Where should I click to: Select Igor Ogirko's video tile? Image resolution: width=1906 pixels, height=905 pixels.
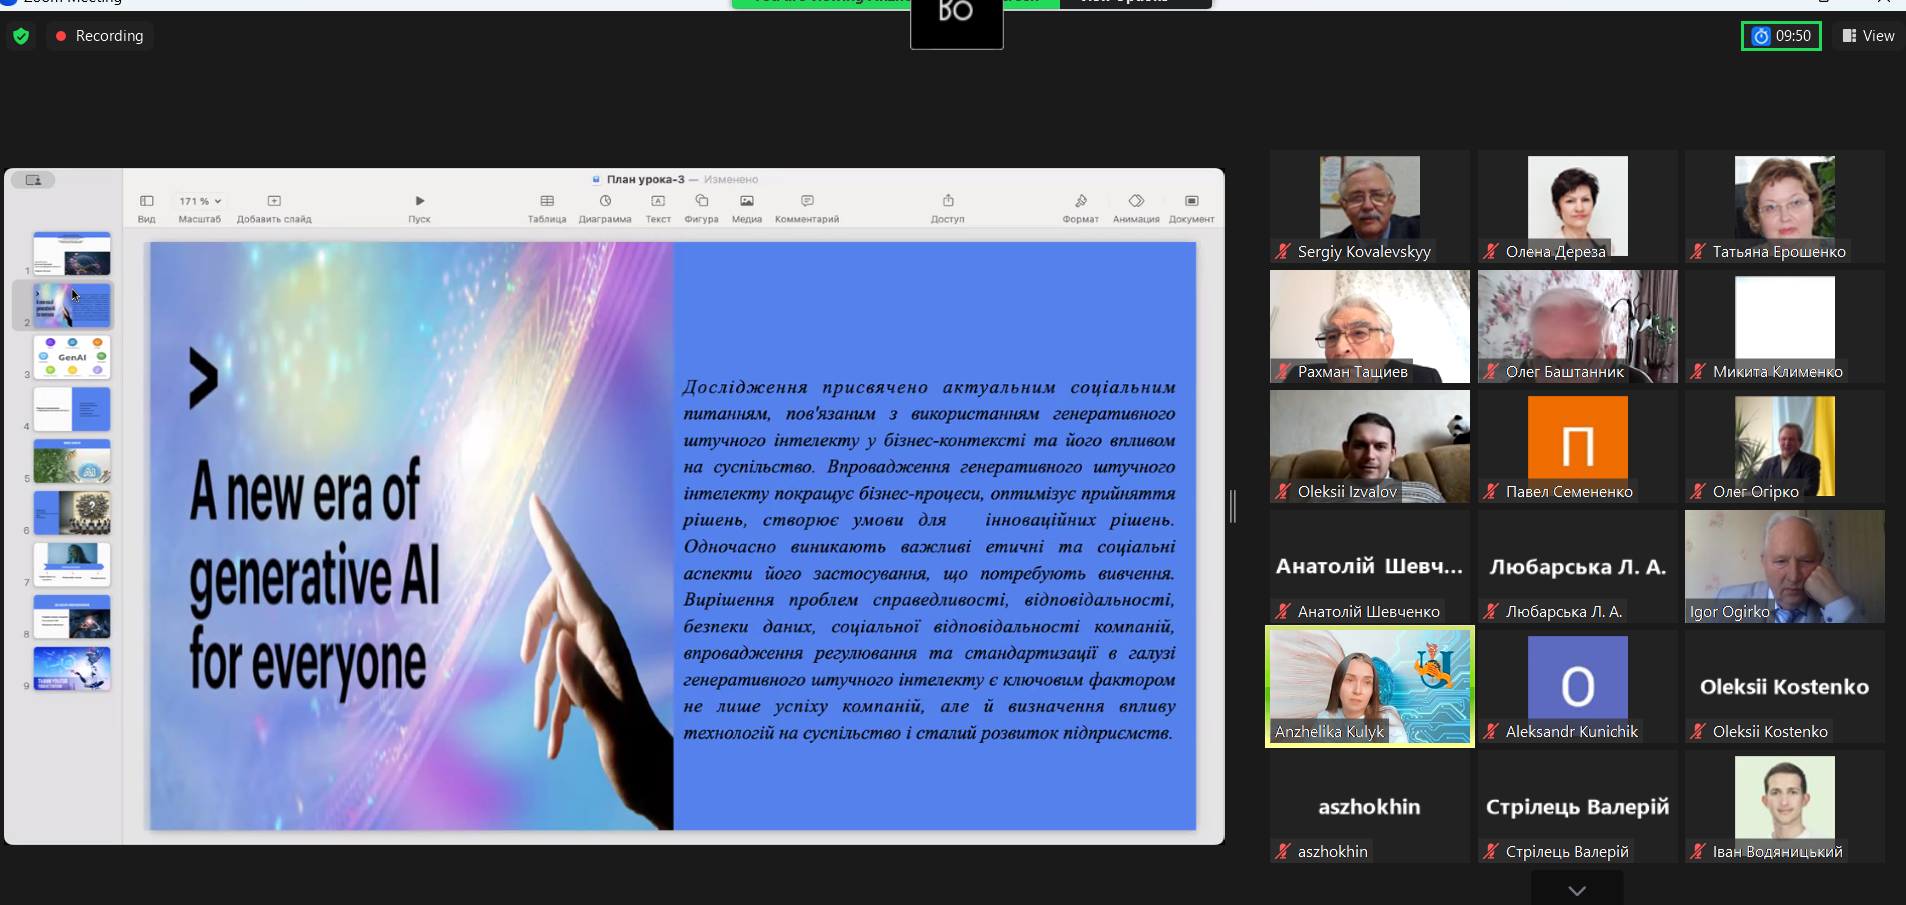coord(1785,566)
